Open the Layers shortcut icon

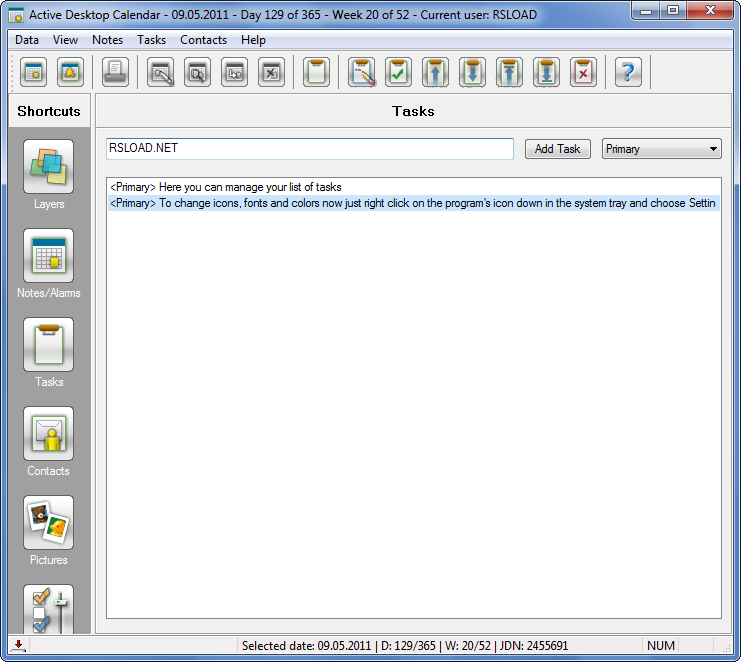(49, 166)
